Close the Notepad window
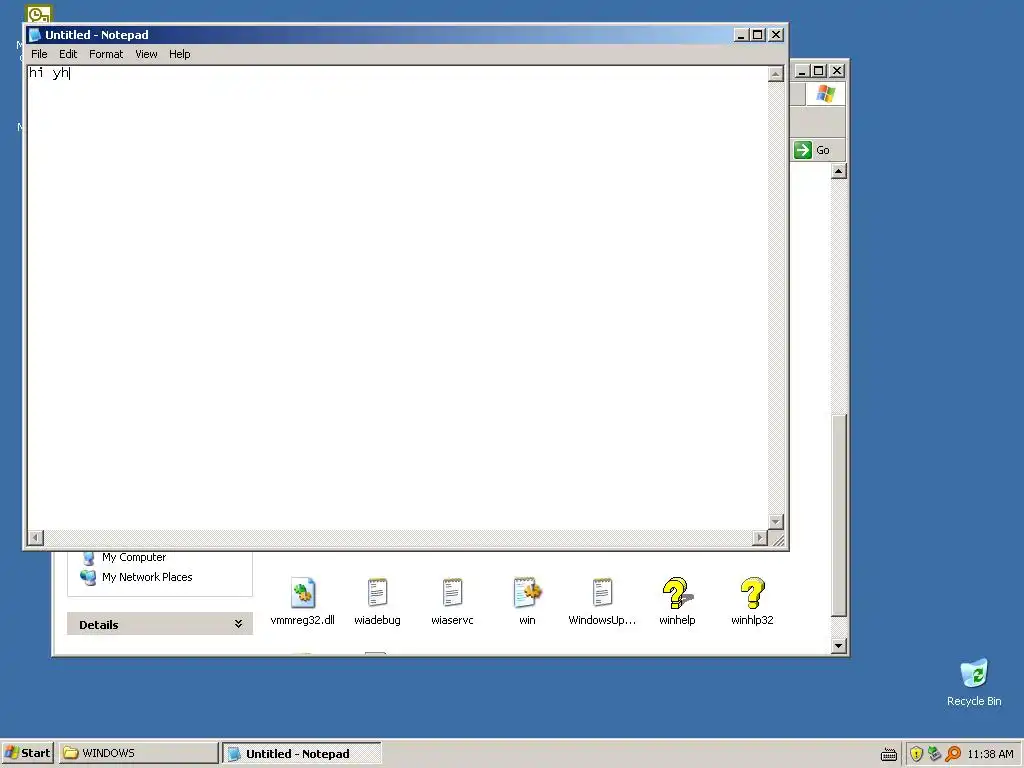The width and height of the screenshot is (1024, 768). point(776,35)
